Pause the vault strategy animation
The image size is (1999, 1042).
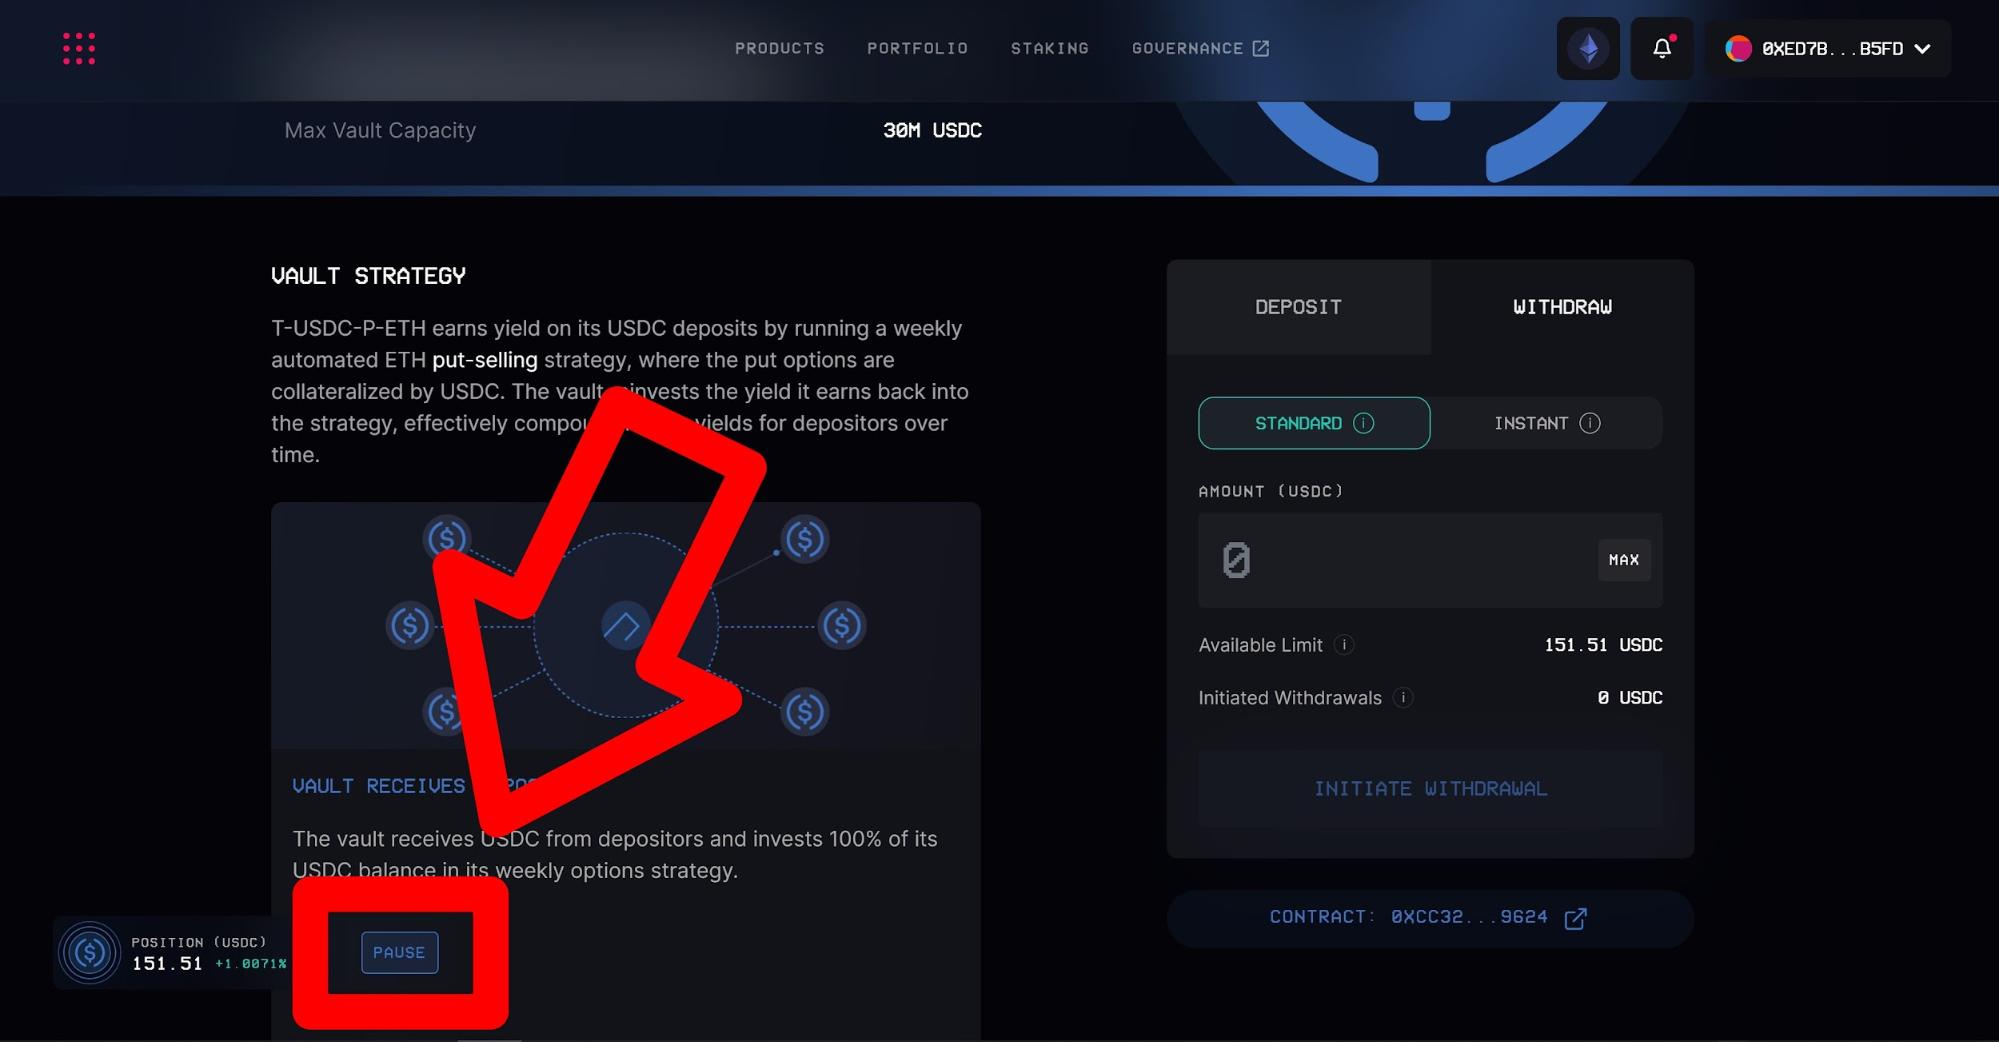pyautogui.click(x=399, y=953)
